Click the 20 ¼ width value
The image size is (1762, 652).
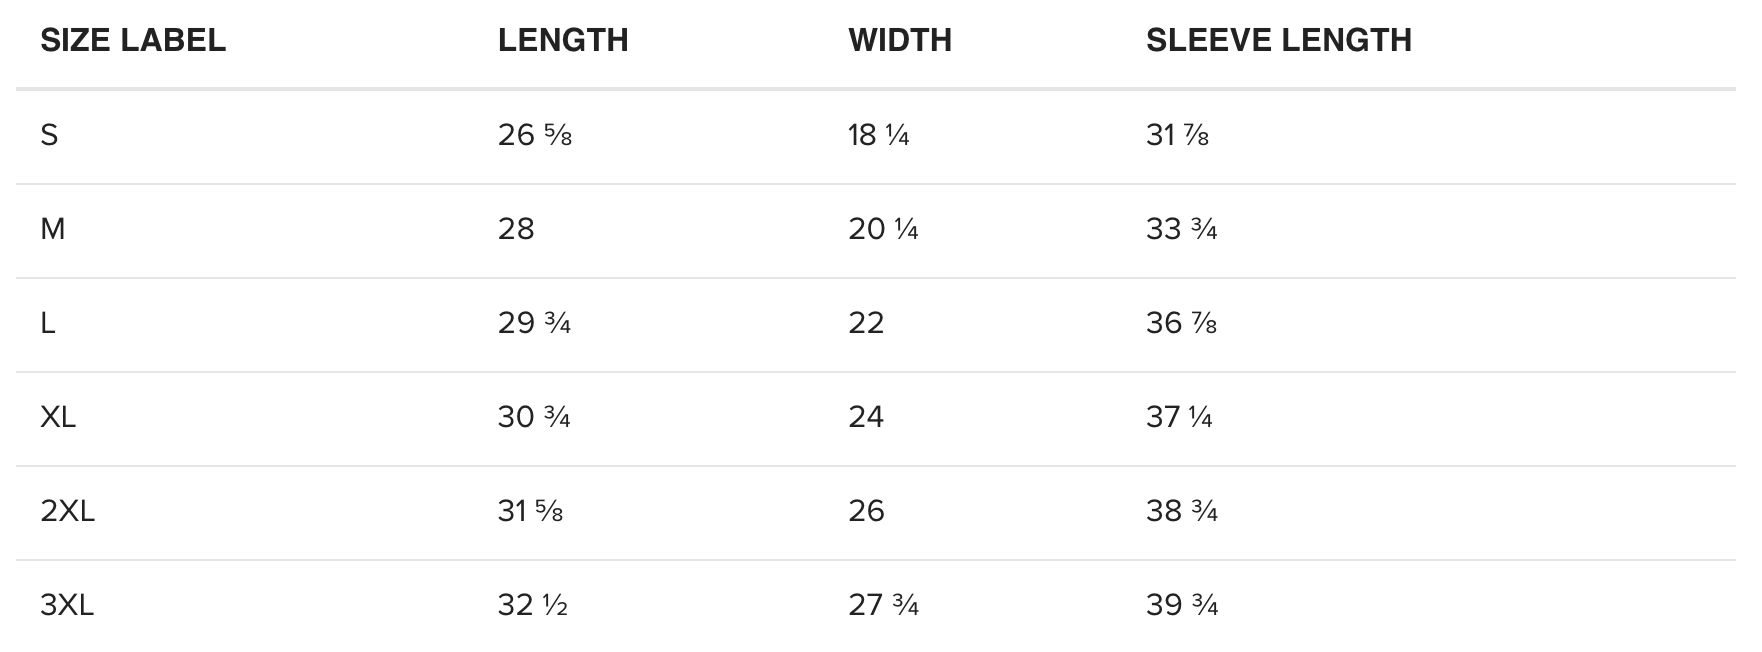coord(883,229)
